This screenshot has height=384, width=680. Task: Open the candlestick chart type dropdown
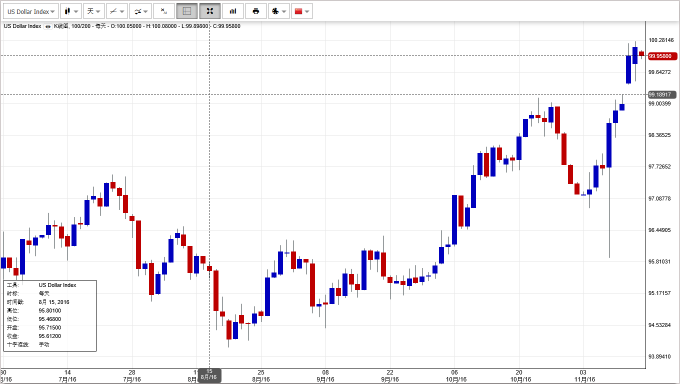[71, 11]
